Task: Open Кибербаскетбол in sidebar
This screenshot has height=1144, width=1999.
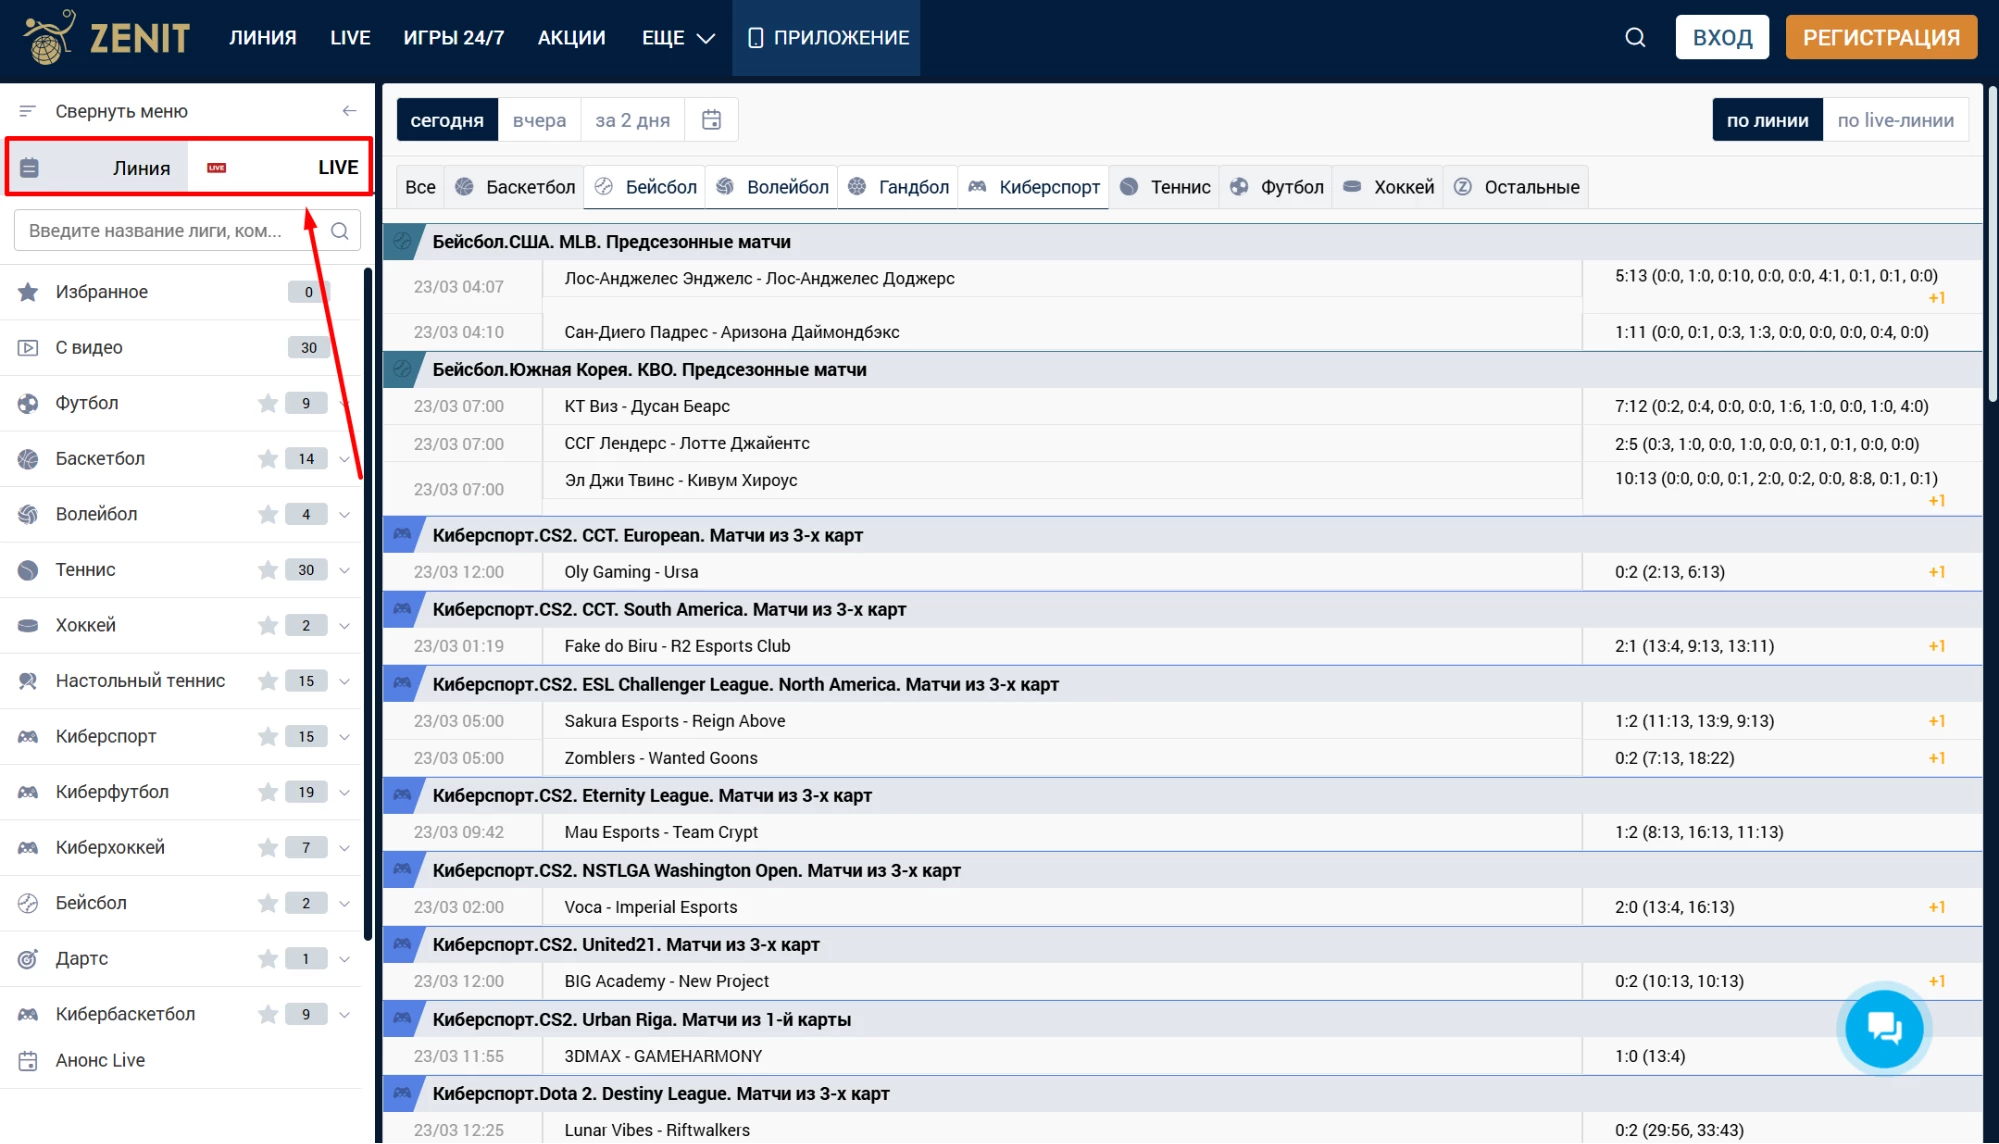Action: (x=125, y=1014)
